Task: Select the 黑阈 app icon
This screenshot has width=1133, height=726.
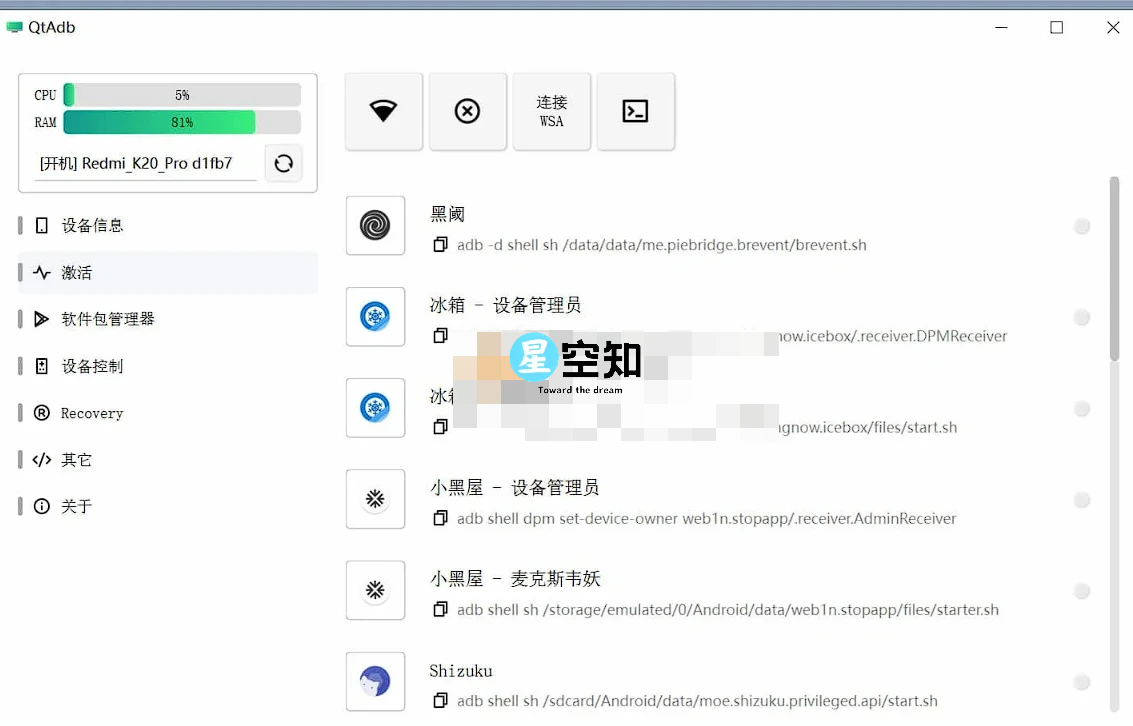Action: [x=374, y=225]
